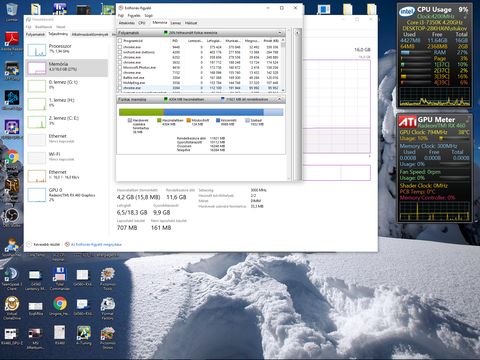
Task: Switch to Áttekintés tab in Resource Monitor
Action: pyautogui.click(x=127, y=23)
